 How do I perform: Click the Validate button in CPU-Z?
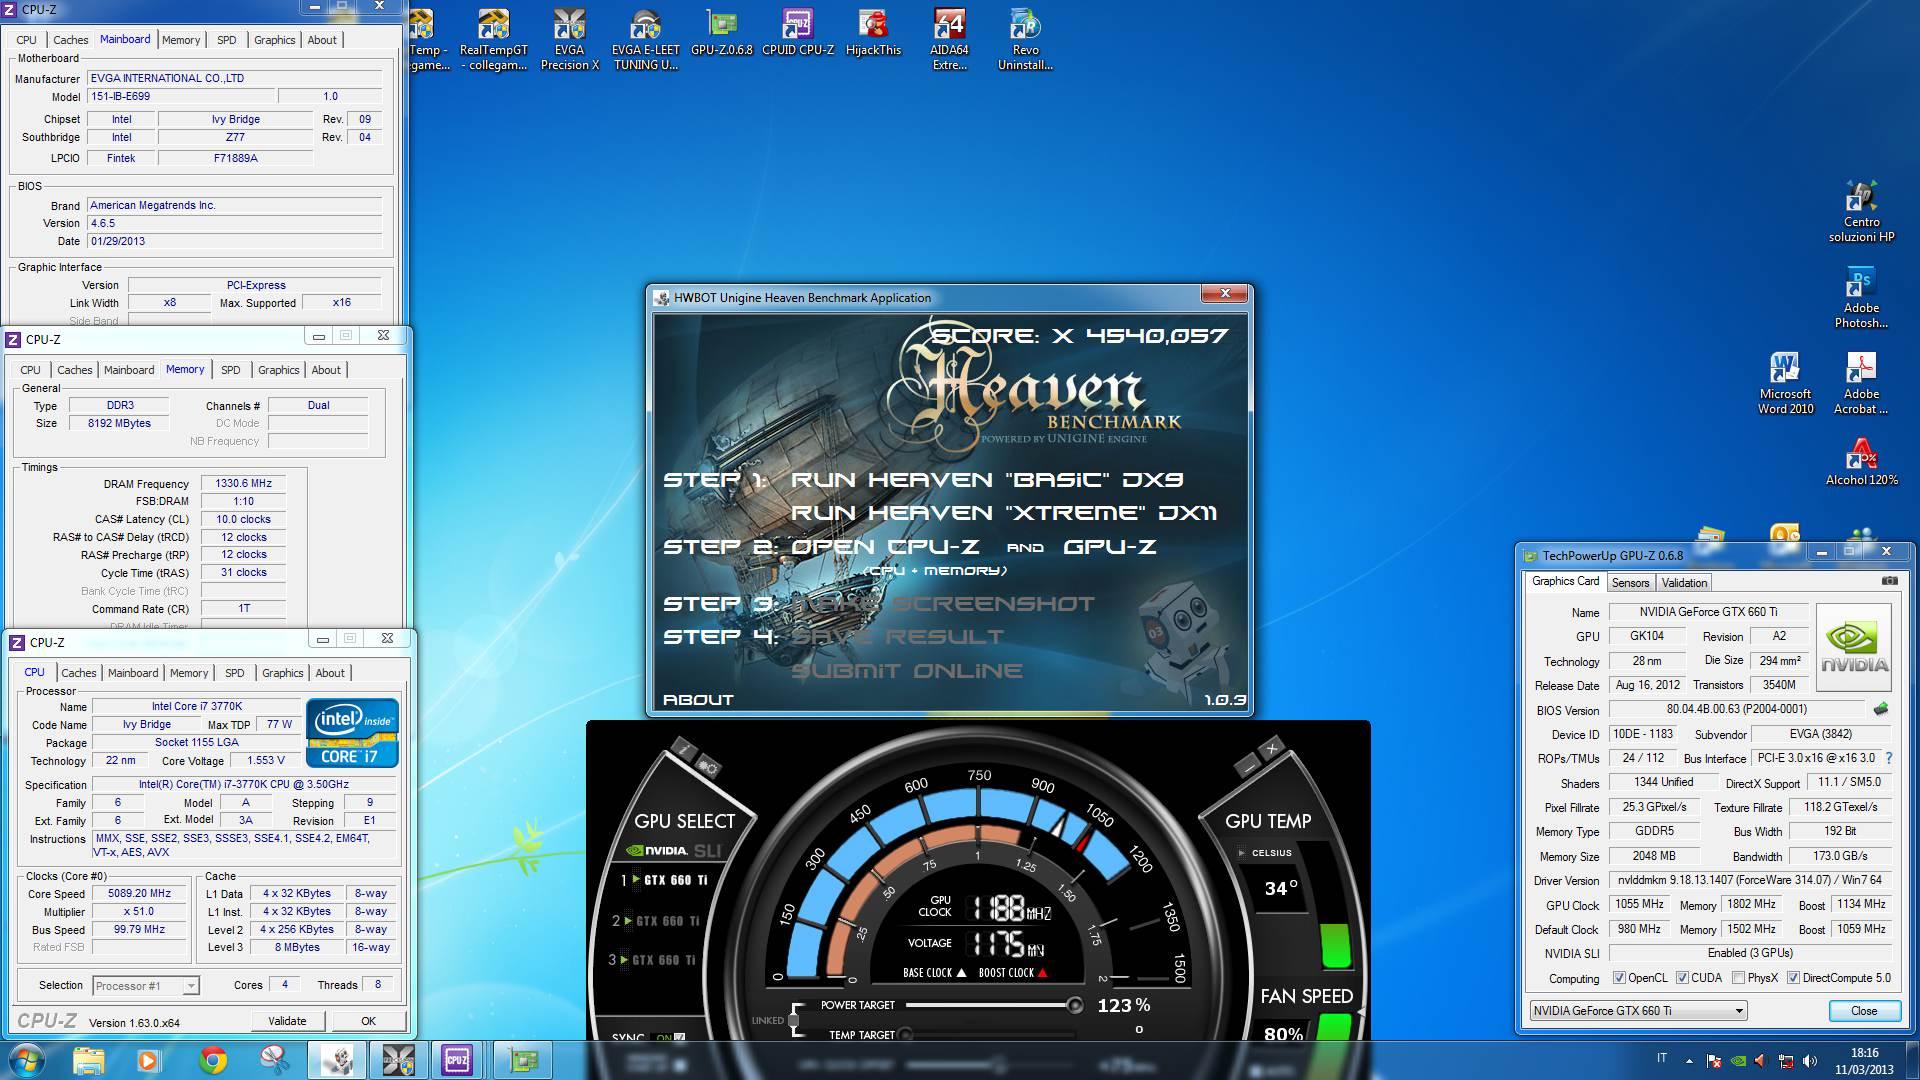pos(287,1021)
